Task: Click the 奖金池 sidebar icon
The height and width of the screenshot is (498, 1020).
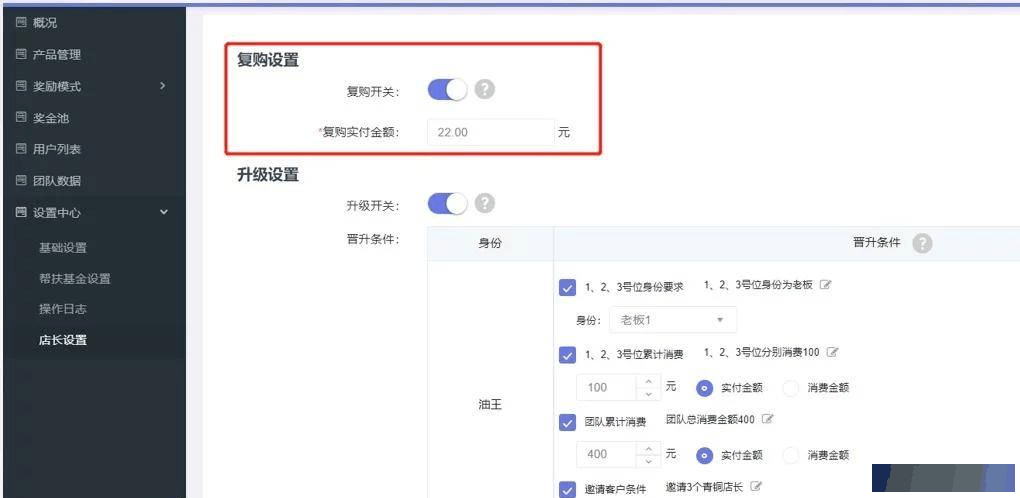Action: coord(21,118)
